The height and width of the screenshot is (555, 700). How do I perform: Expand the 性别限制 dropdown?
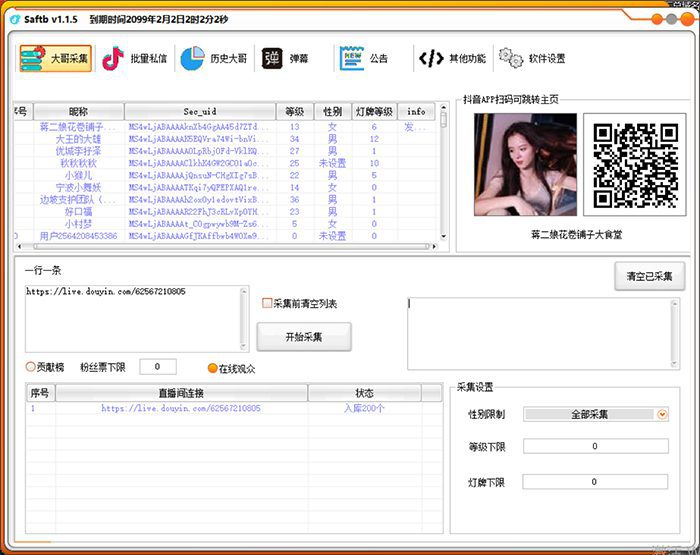pos(662,414)
